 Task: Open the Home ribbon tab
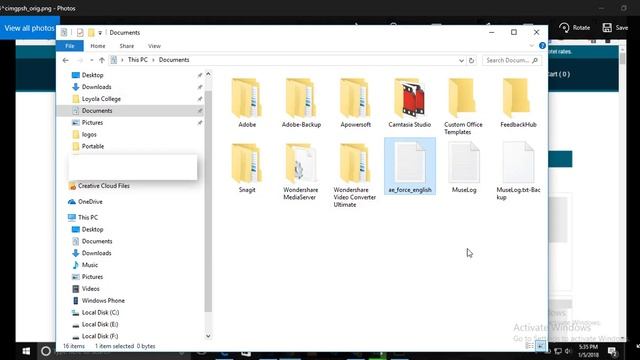tap(98, 46)
